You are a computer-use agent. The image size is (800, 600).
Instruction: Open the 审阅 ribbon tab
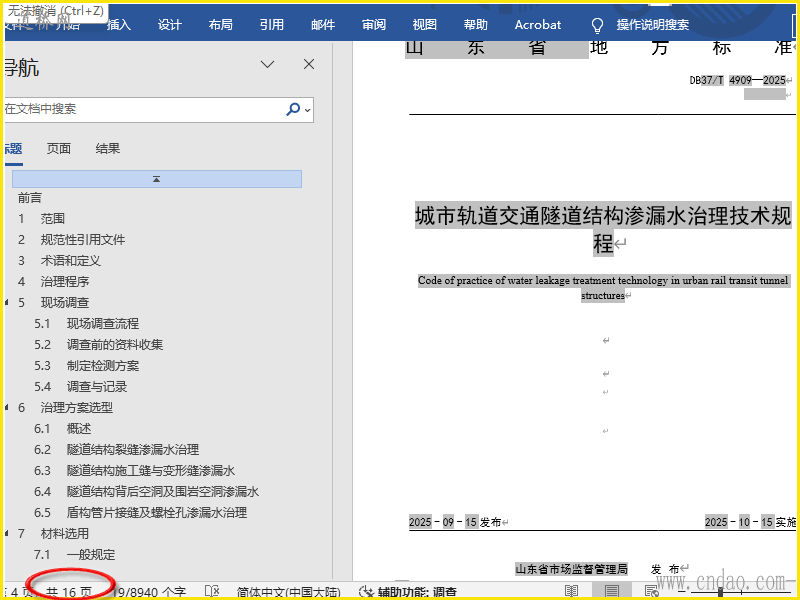tap(374, 24)
